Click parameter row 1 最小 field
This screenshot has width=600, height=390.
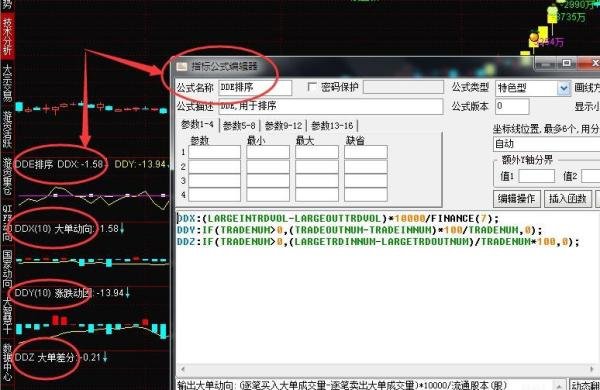[x=268, y=152]
